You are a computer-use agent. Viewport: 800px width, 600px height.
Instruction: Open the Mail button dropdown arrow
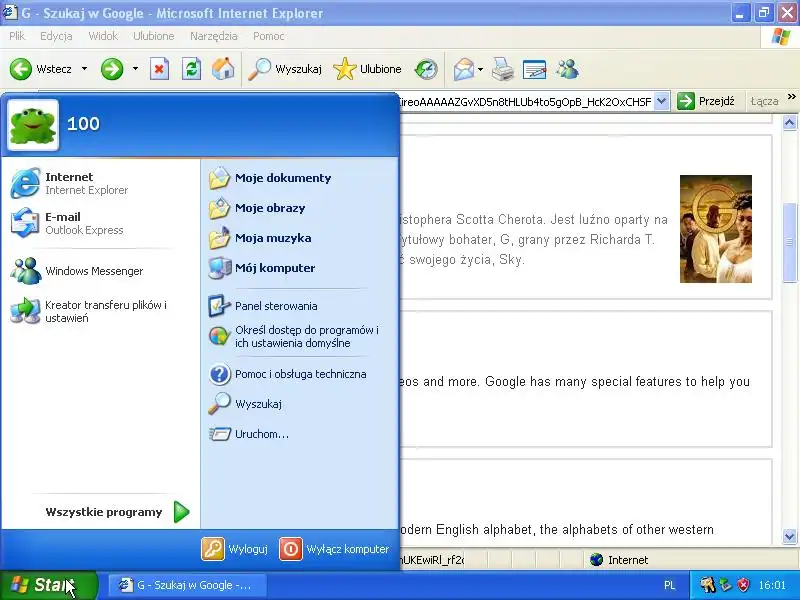[x=480, y=69]
